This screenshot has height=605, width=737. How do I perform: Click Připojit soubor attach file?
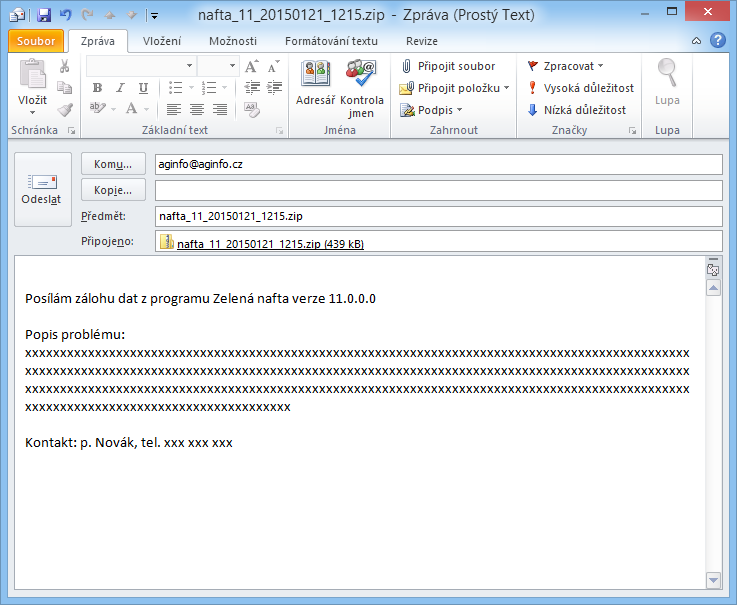click(448, 66)
